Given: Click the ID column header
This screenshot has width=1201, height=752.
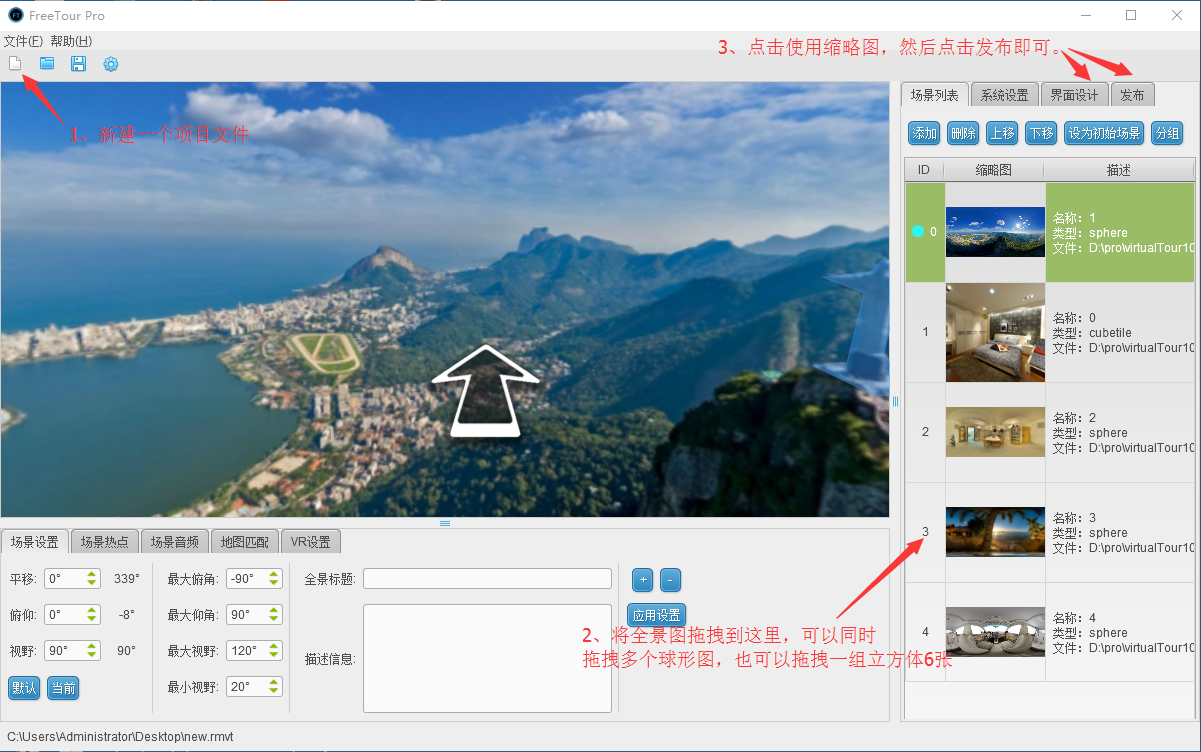Looking at the screenshot, I should point(924,170).
